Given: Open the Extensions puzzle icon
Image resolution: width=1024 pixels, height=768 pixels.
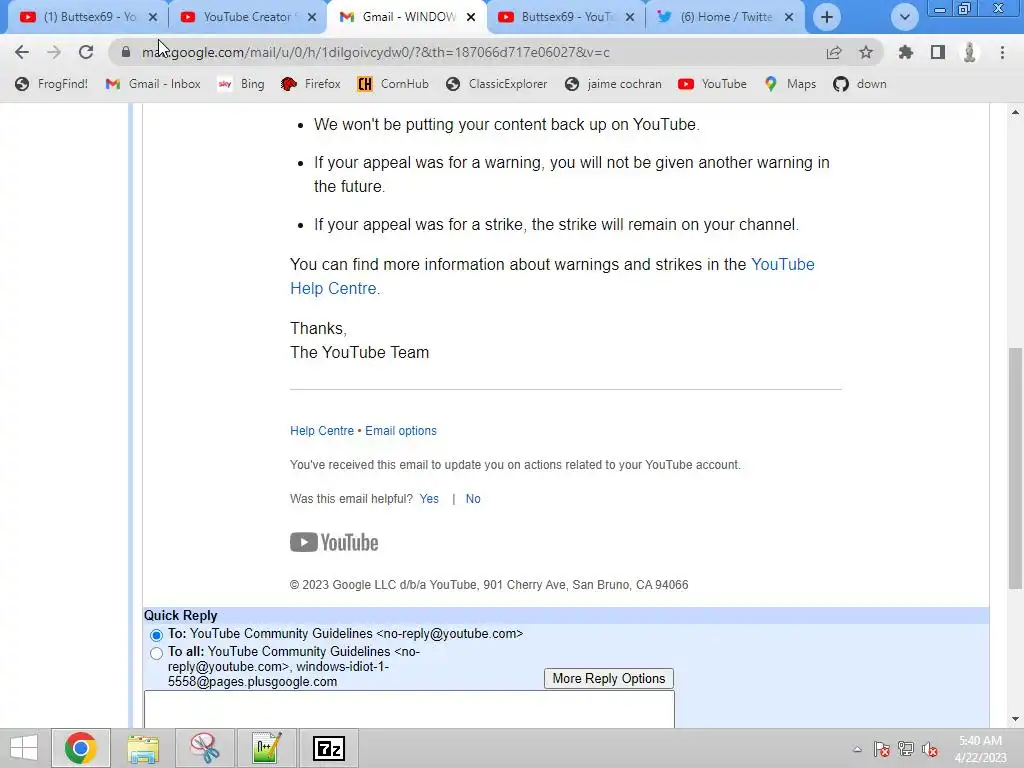Looking at the screenshot, I should click(906, 52).
